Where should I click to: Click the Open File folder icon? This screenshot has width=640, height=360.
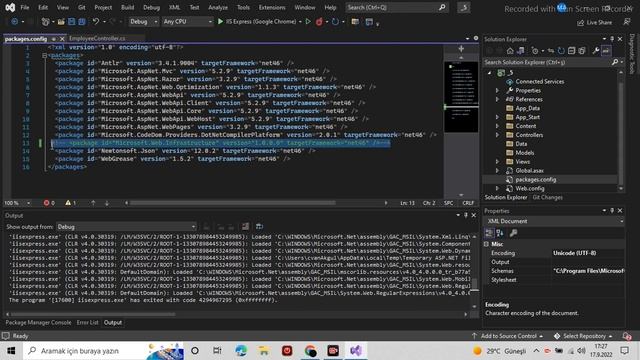point(61,22)
